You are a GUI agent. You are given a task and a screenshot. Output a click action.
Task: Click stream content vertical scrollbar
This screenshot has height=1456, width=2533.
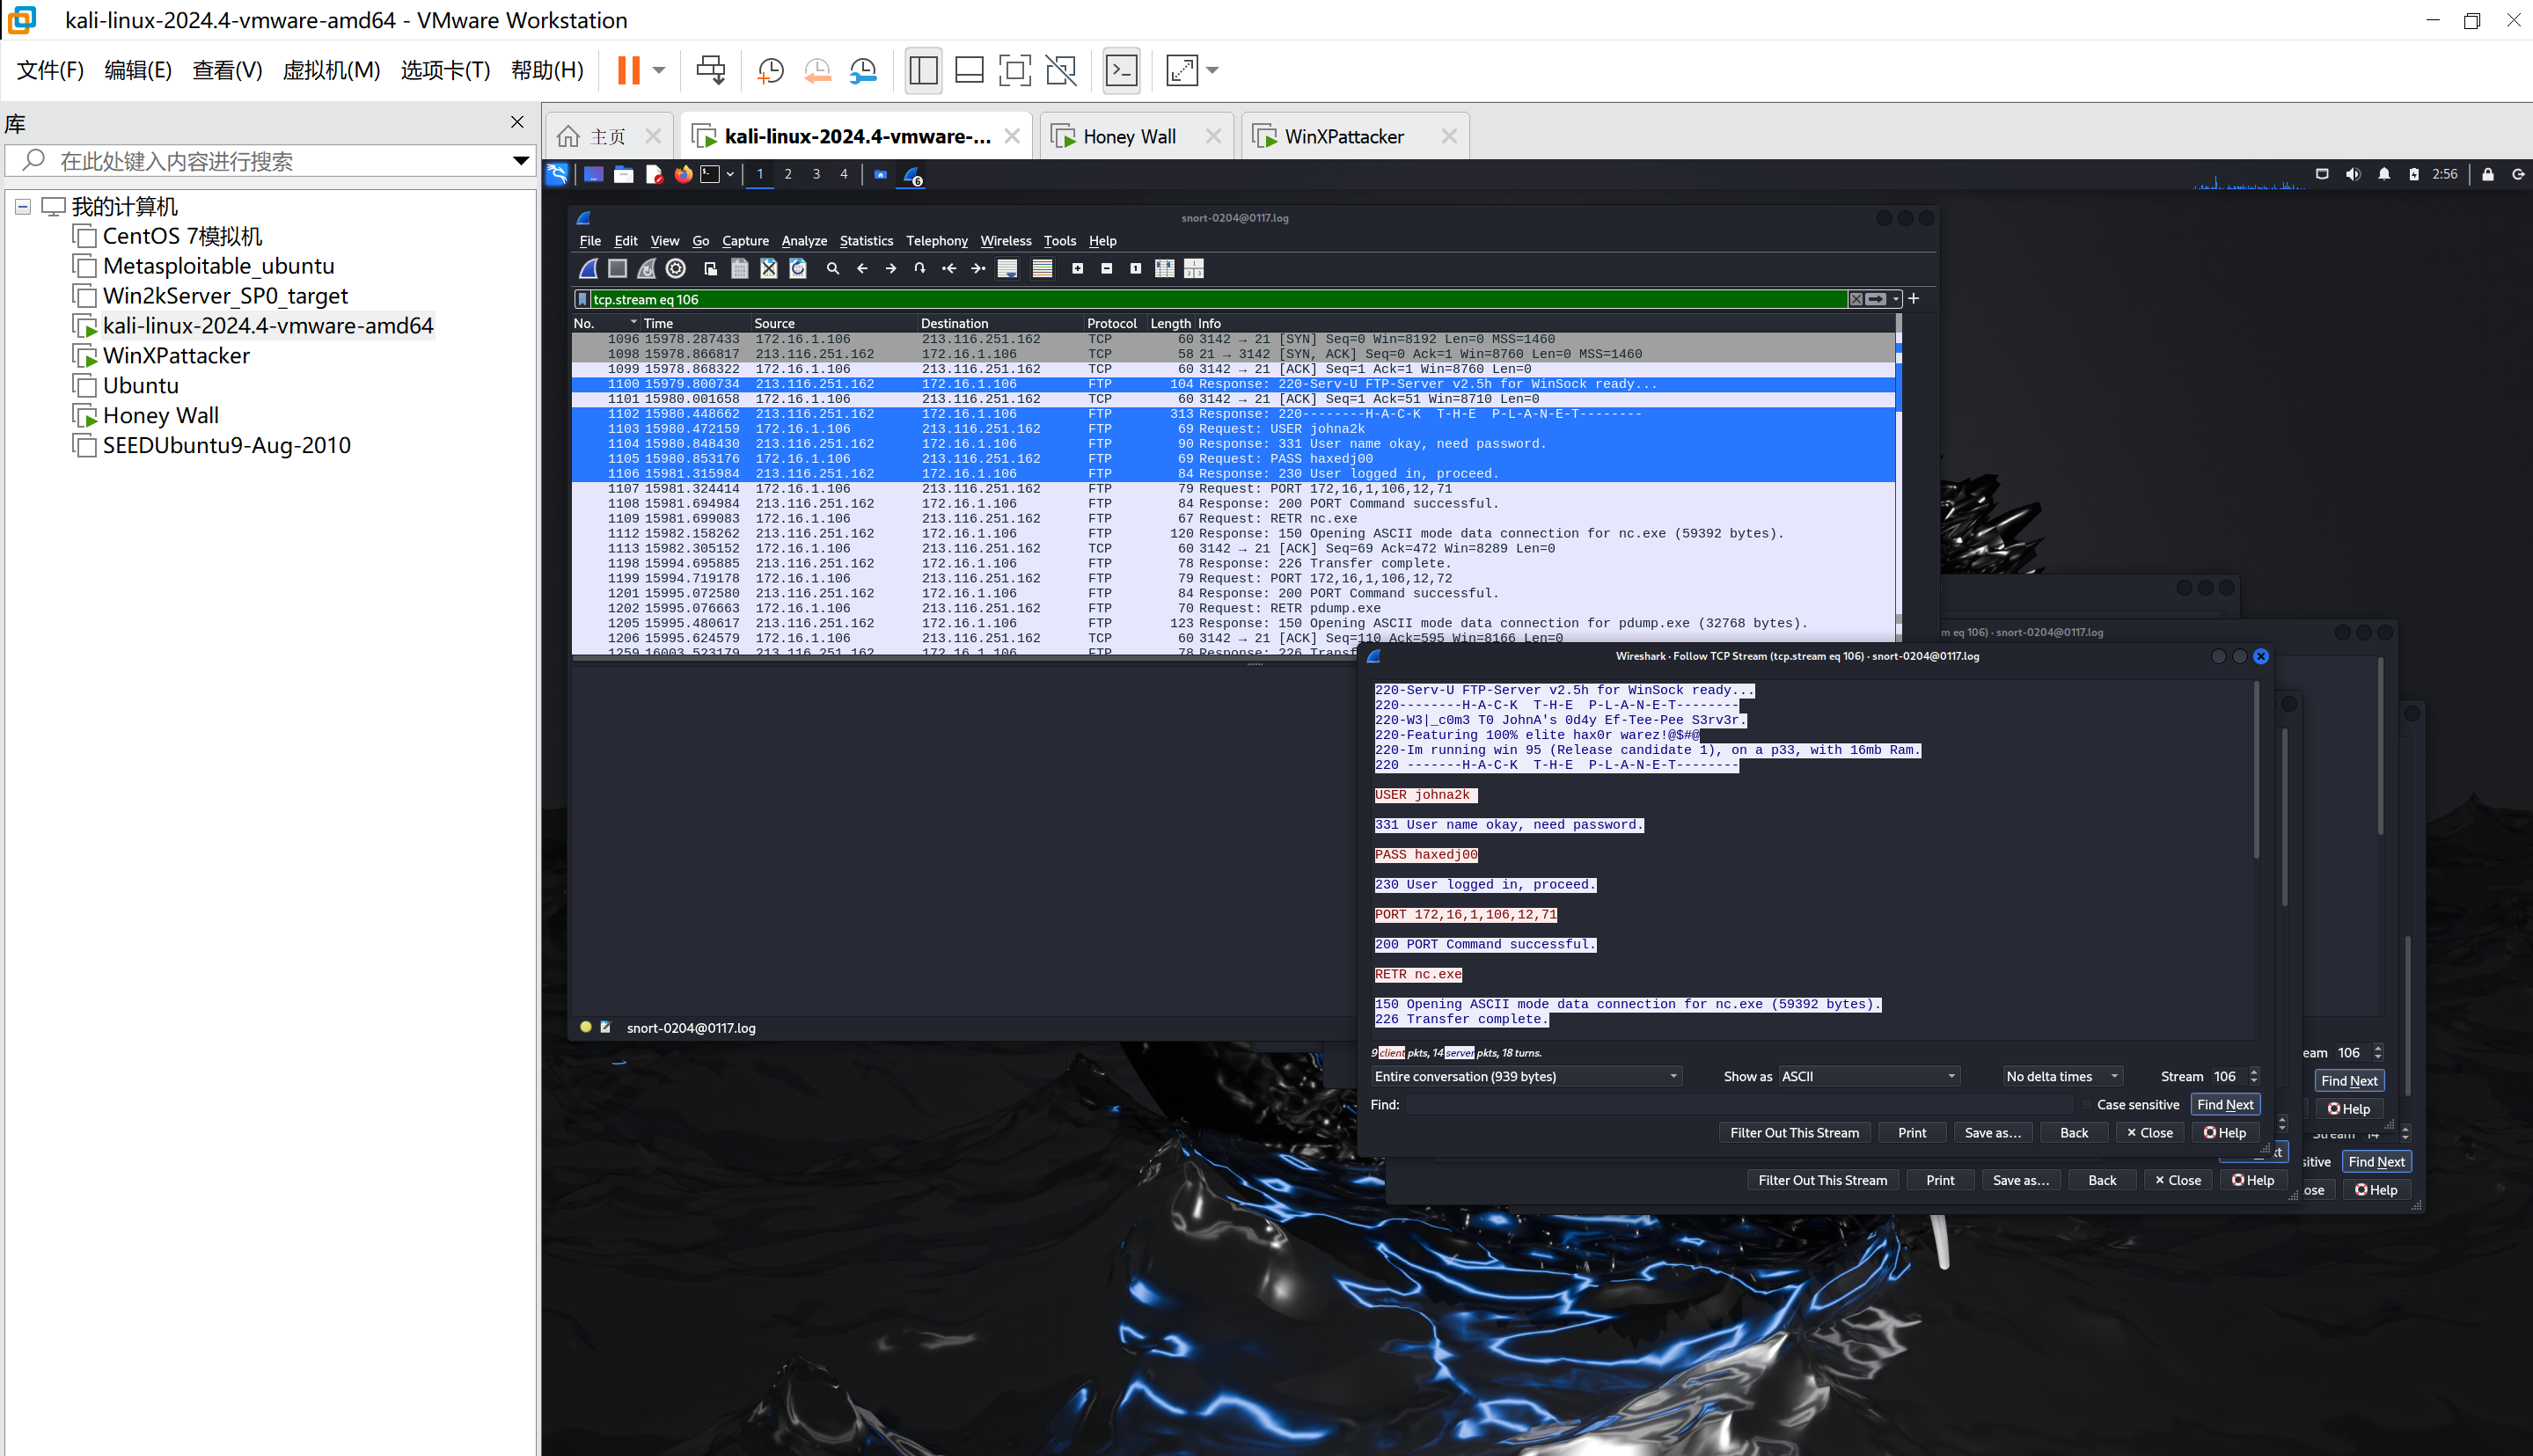[2256, 770]
